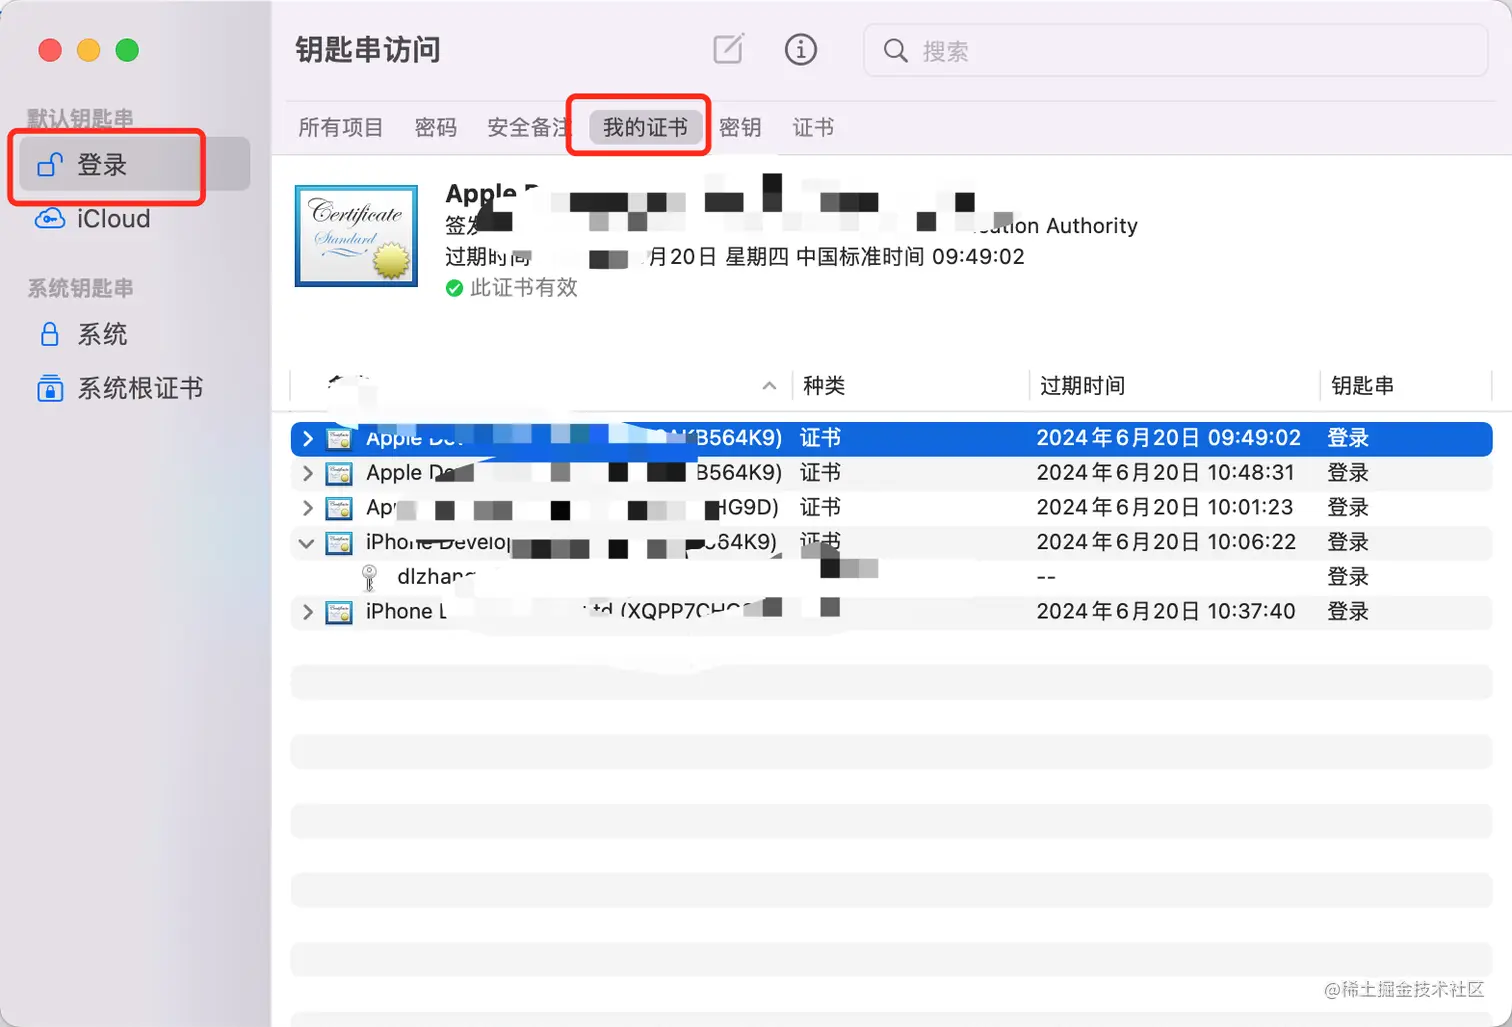Viewport: 1512px width, 1027px height.
Task: Click expiry 2024年6月20日 10:06:22
Action: click(1166, 542)
